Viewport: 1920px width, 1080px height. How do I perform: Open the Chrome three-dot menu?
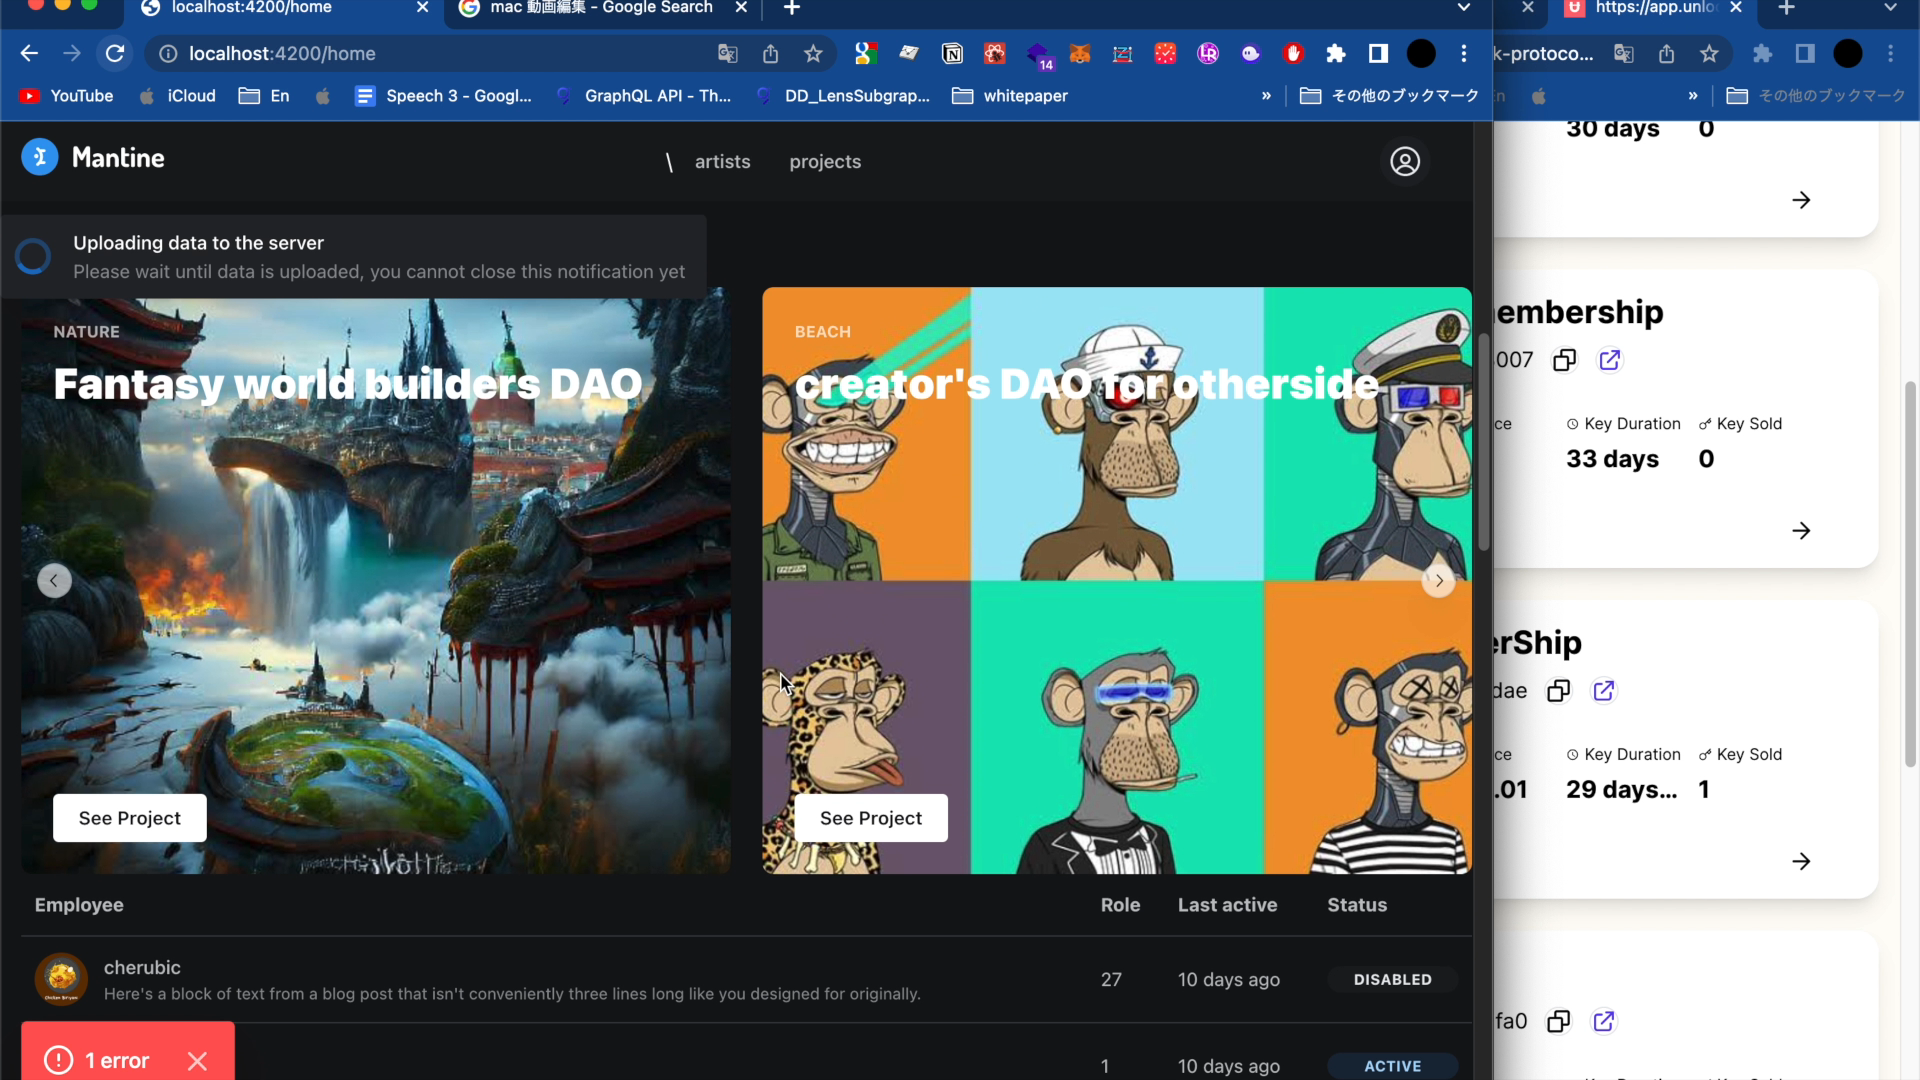(x=1464, y=54)
